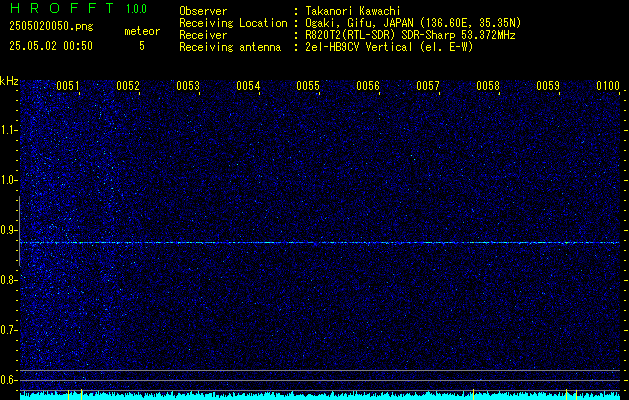The width and height of the screenshot is (629, 400).
Task: Click the Observer field label
Action: point(203,11)
